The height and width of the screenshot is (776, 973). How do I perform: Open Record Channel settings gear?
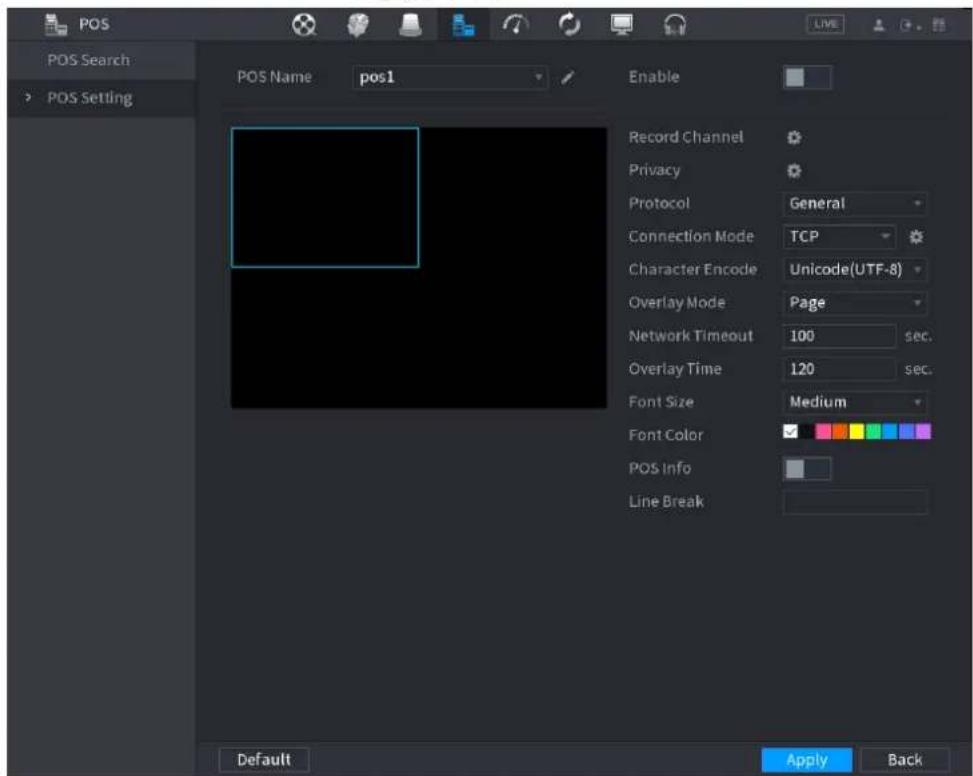click(794, 137)
